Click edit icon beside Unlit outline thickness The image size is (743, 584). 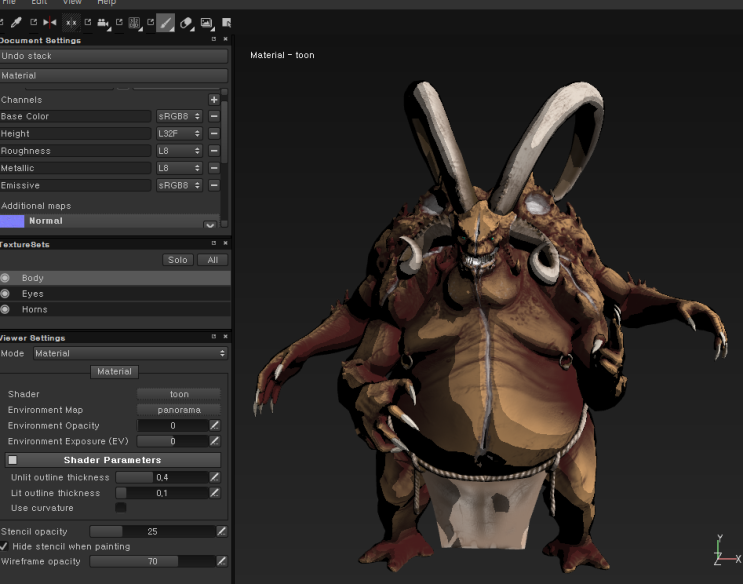tap(215, 477)
